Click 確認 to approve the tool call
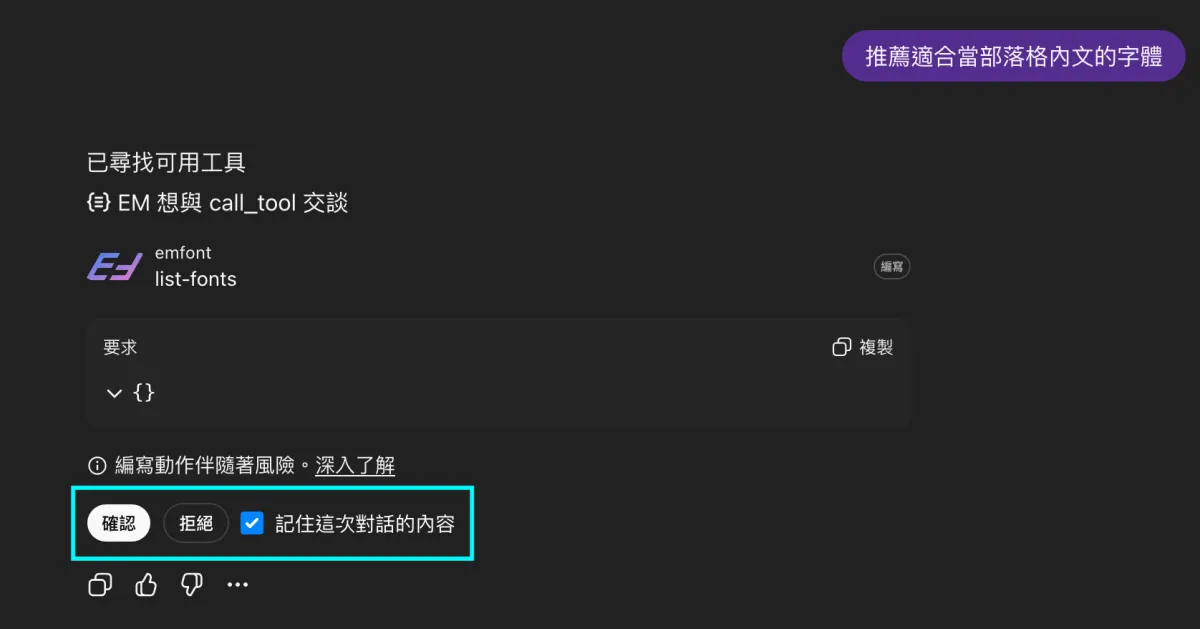Image resolution: width=1200 pixels, height=629 pixels. tap(118, 523)
